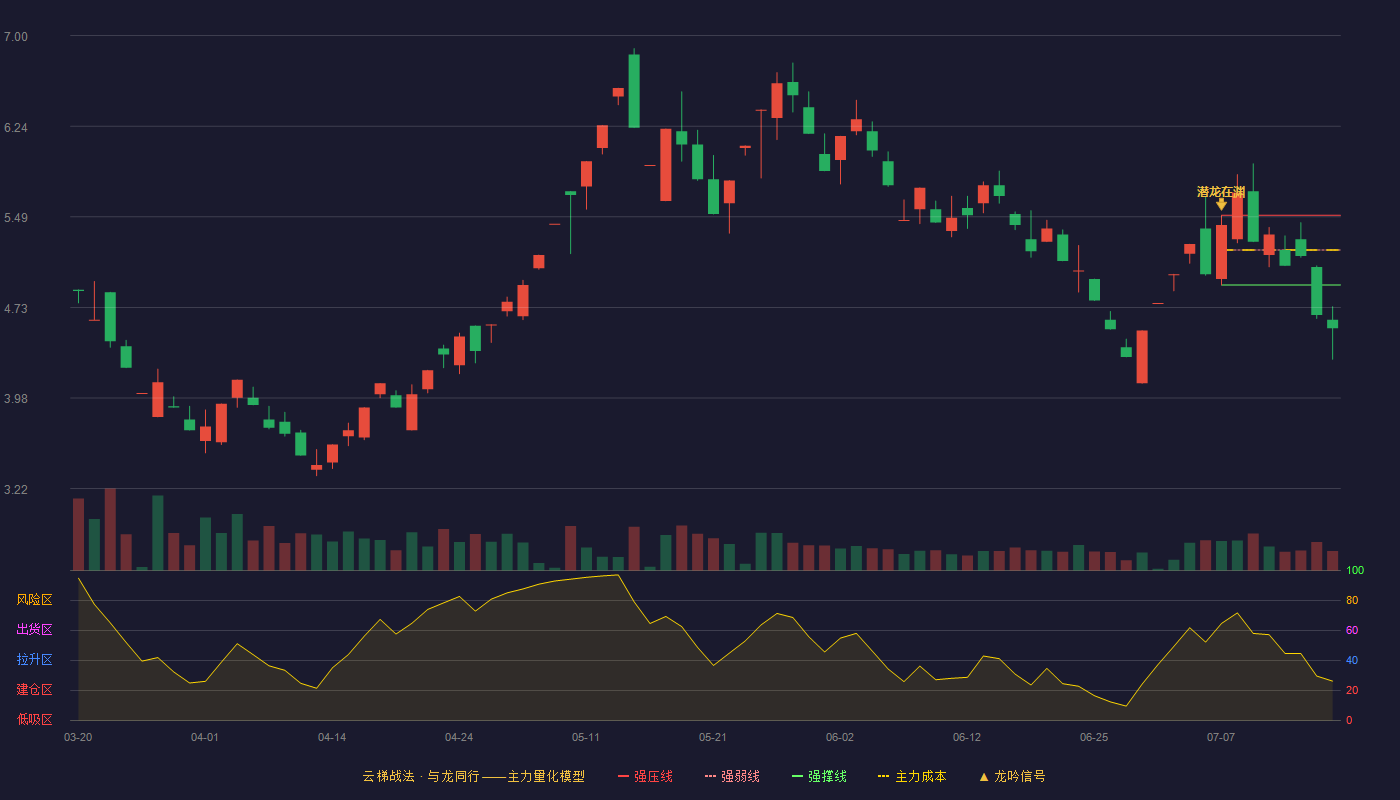Screen dimensions: 1400x800
Task: Click the 3.22 price axis label
Action: pyautogui.click(x=15, y=490)
